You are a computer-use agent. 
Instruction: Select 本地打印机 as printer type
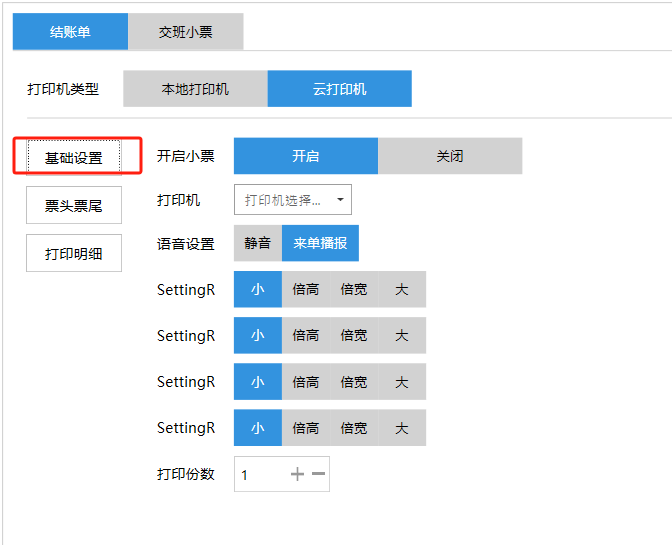click(x=195, y=89)
